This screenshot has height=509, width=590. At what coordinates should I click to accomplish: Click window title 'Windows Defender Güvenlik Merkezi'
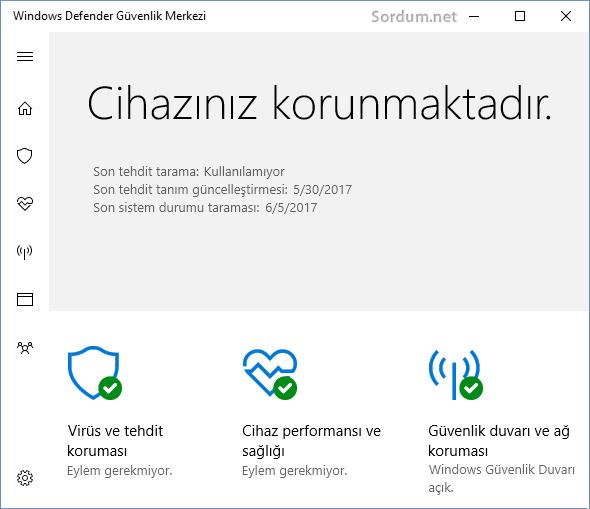click(109, 16)
